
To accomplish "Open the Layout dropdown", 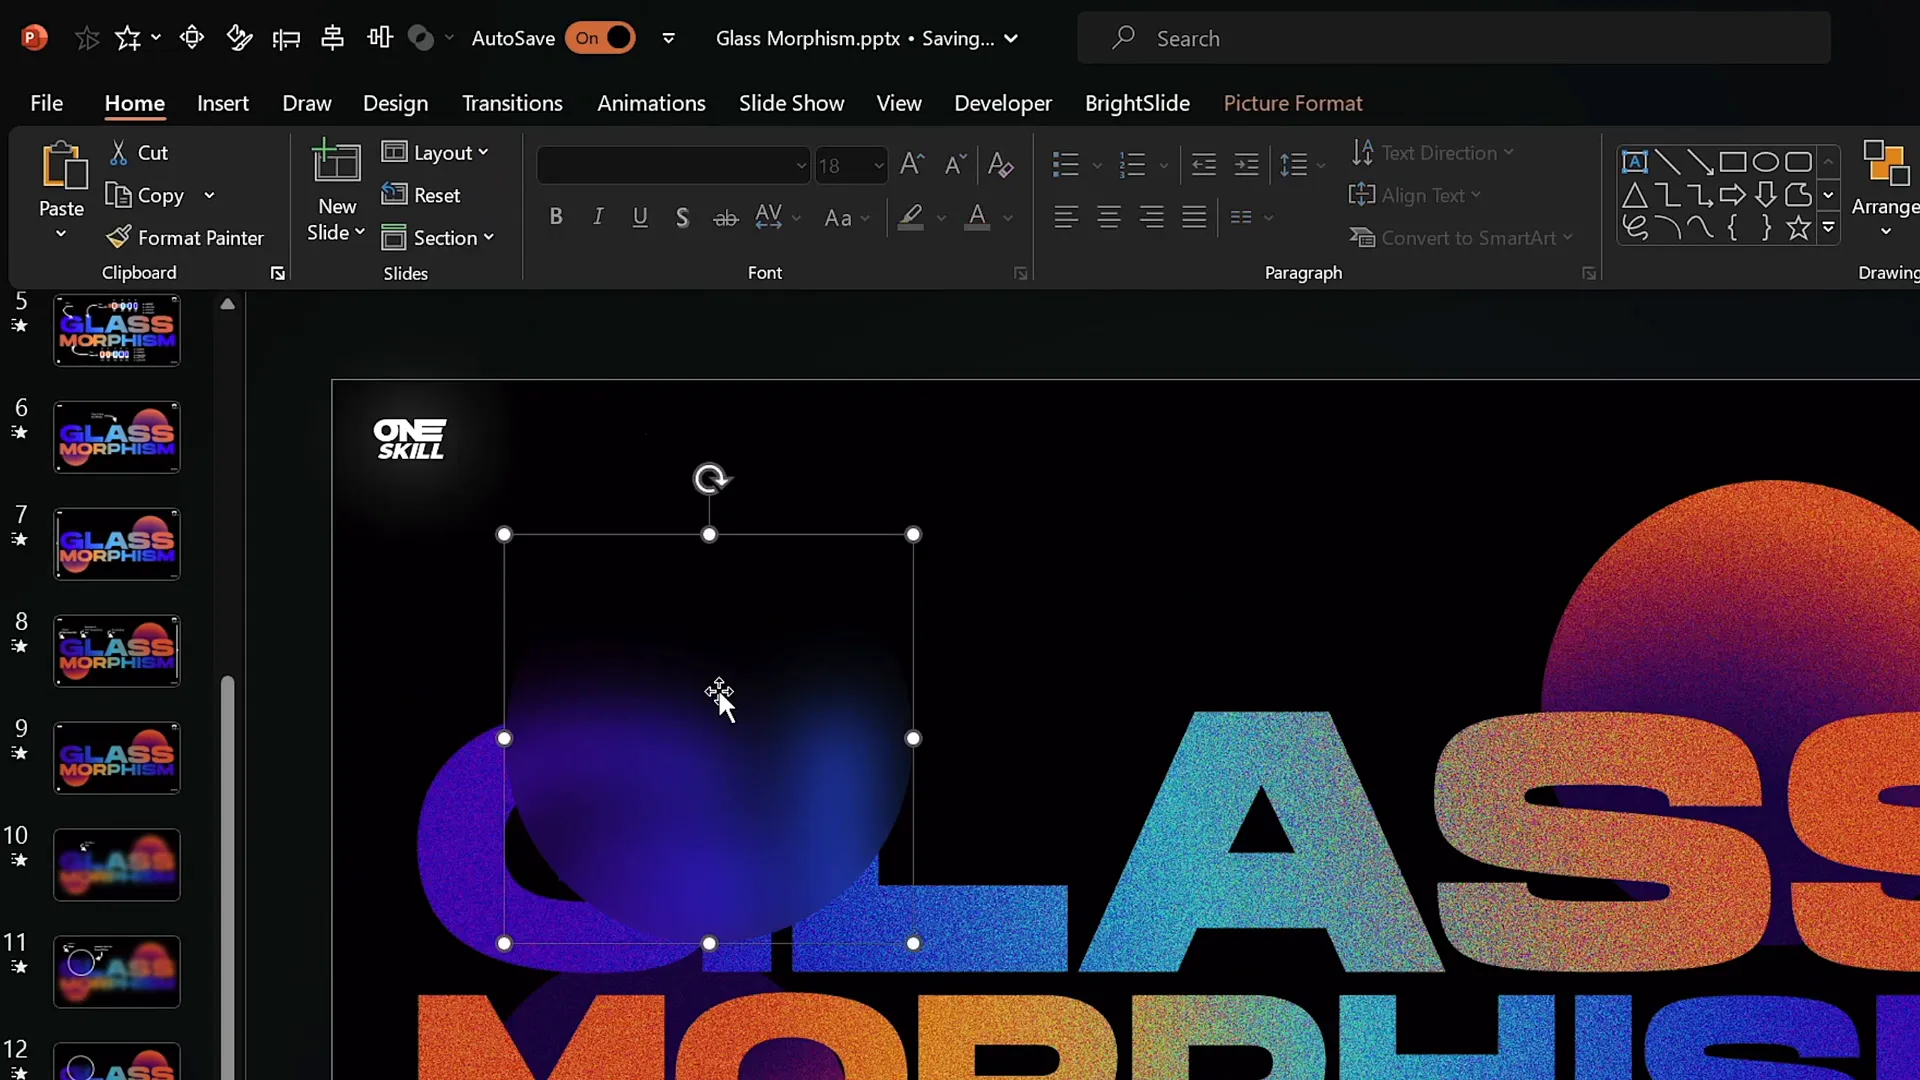I will coord(436,152).
